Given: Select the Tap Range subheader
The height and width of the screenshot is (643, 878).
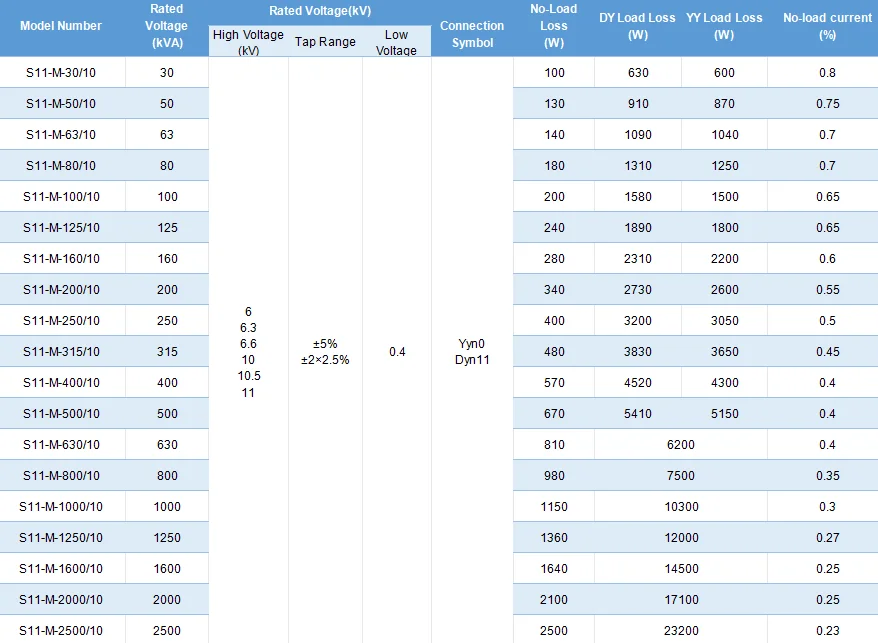Looking at the screenshot, I should point(325,42).
